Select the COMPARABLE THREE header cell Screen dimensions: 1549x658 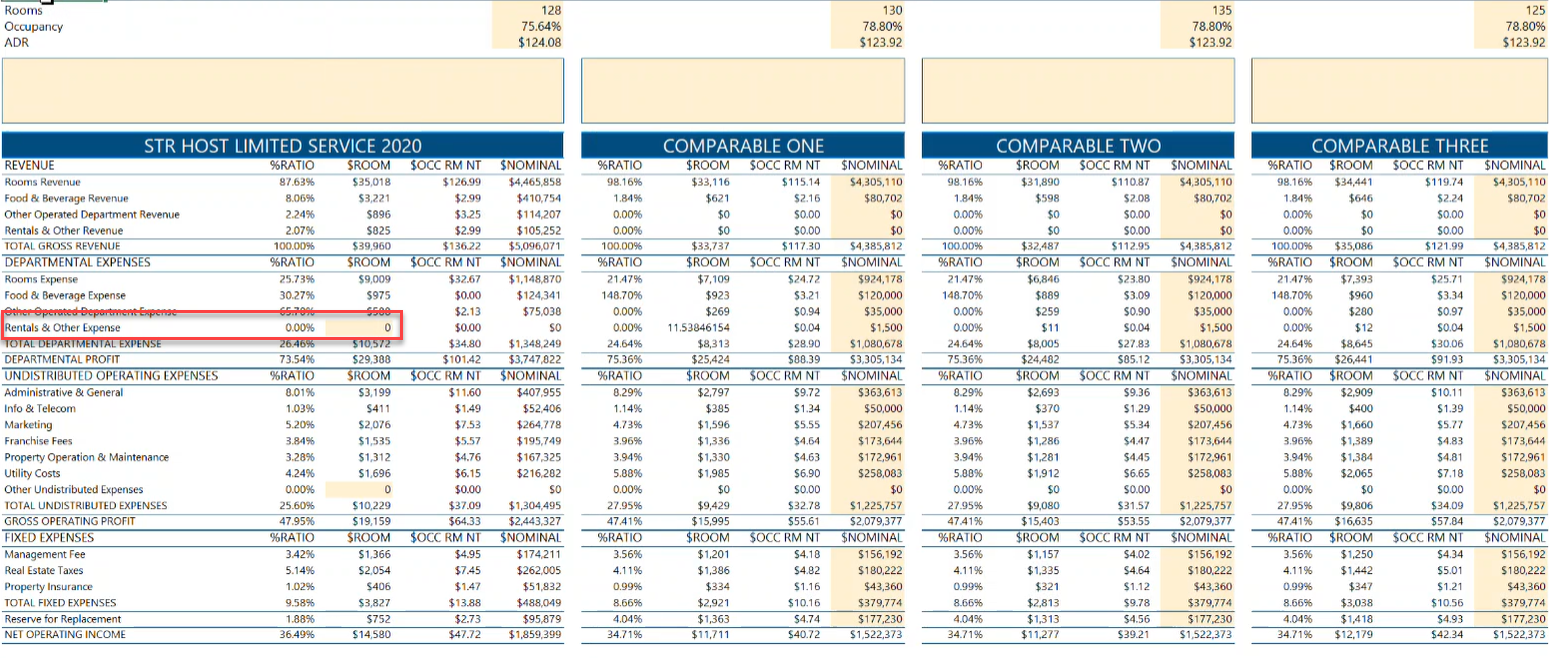click(x=1399, y=146)
